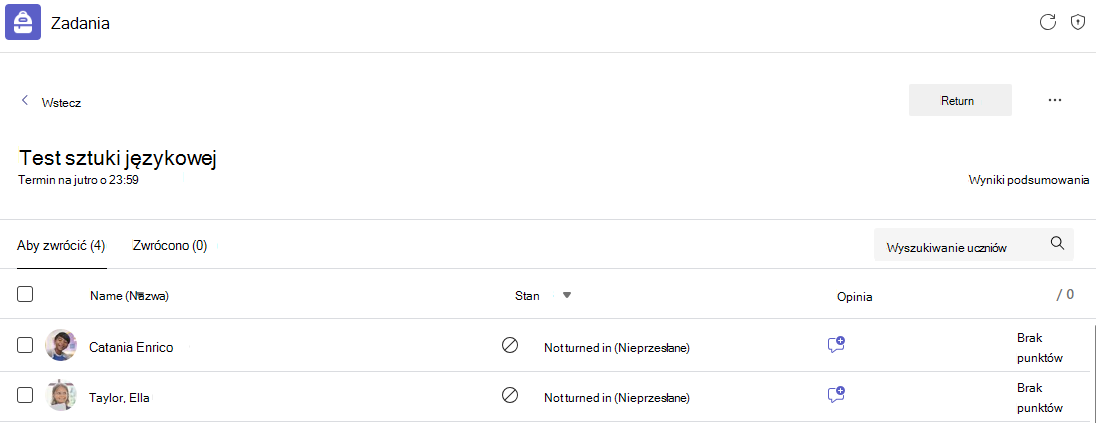Check the box beside Taylor, Ella
This screenshot has height=423, width=1096.
[25, 395]
